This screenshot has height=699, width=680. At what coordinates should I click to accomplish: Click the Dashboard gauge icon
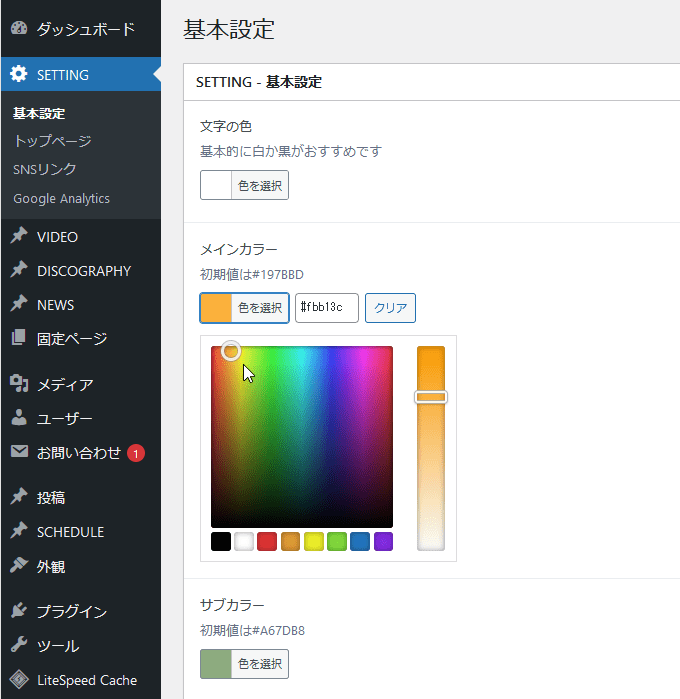pyautogui.click(x=19, y=29)
